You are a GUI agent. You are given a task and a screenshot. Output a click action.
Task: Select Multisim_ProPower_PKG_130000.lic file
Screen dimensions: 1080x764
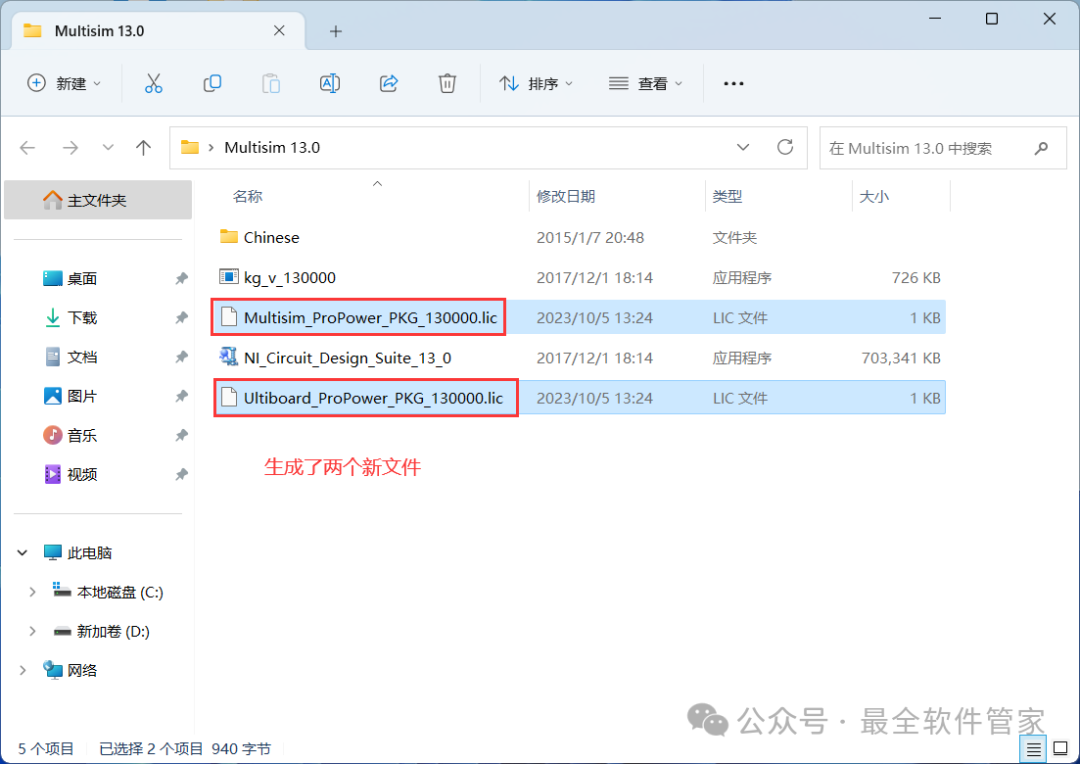tap(580, 318)
